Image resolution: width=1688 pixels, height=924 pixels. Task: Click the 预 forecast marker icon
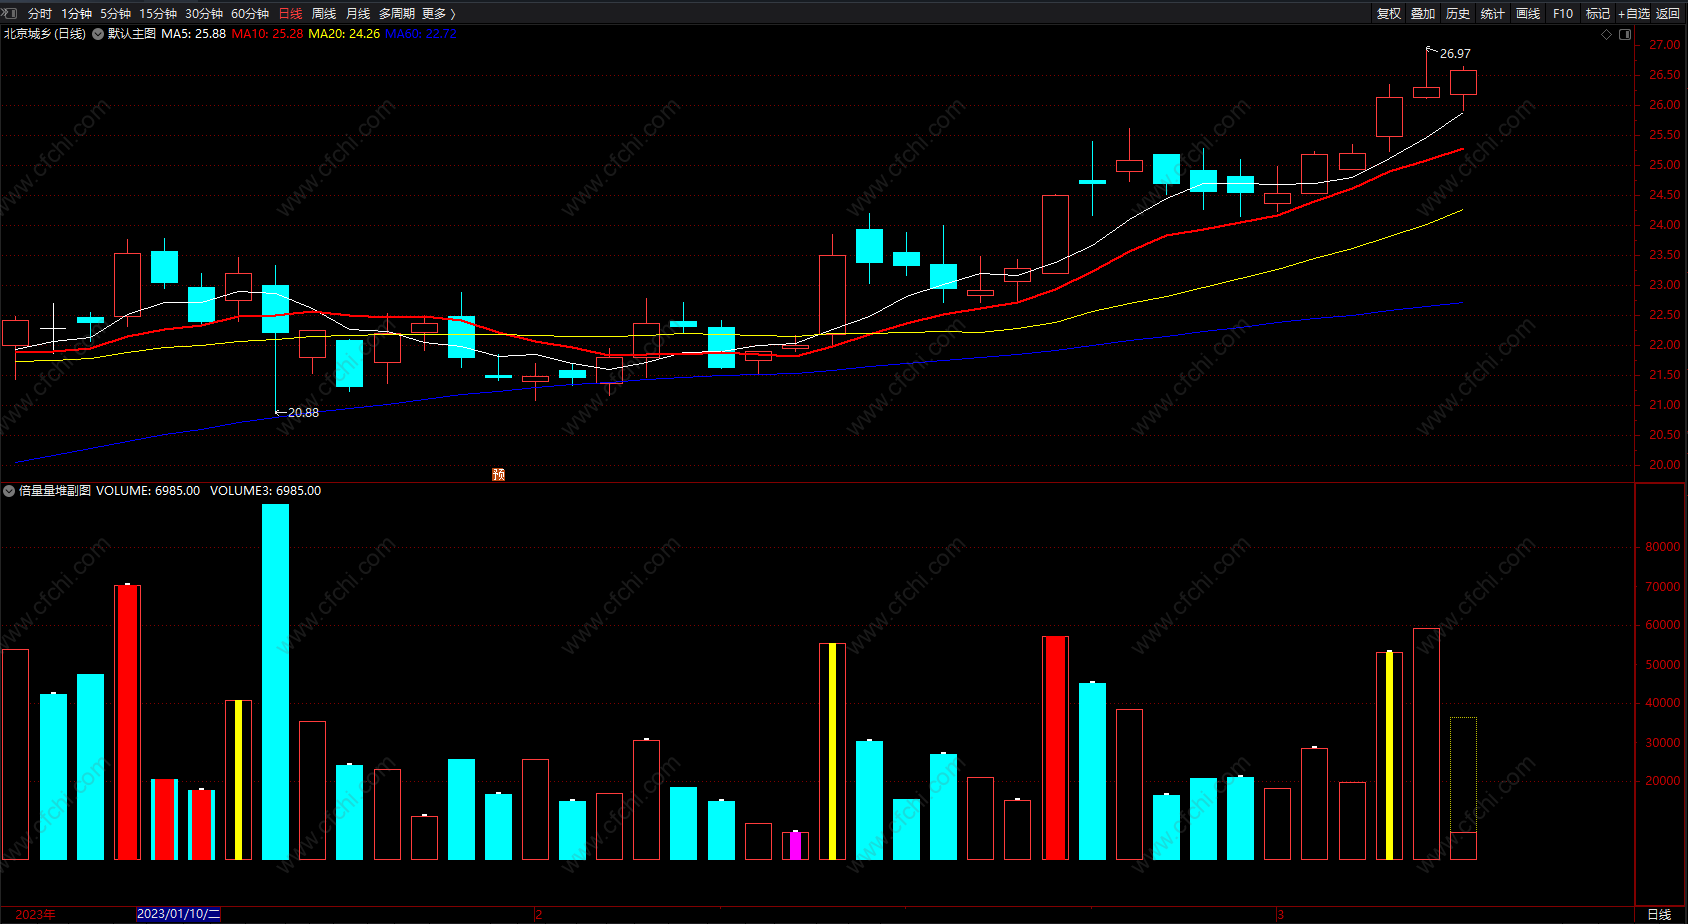(x=499, y=474)
